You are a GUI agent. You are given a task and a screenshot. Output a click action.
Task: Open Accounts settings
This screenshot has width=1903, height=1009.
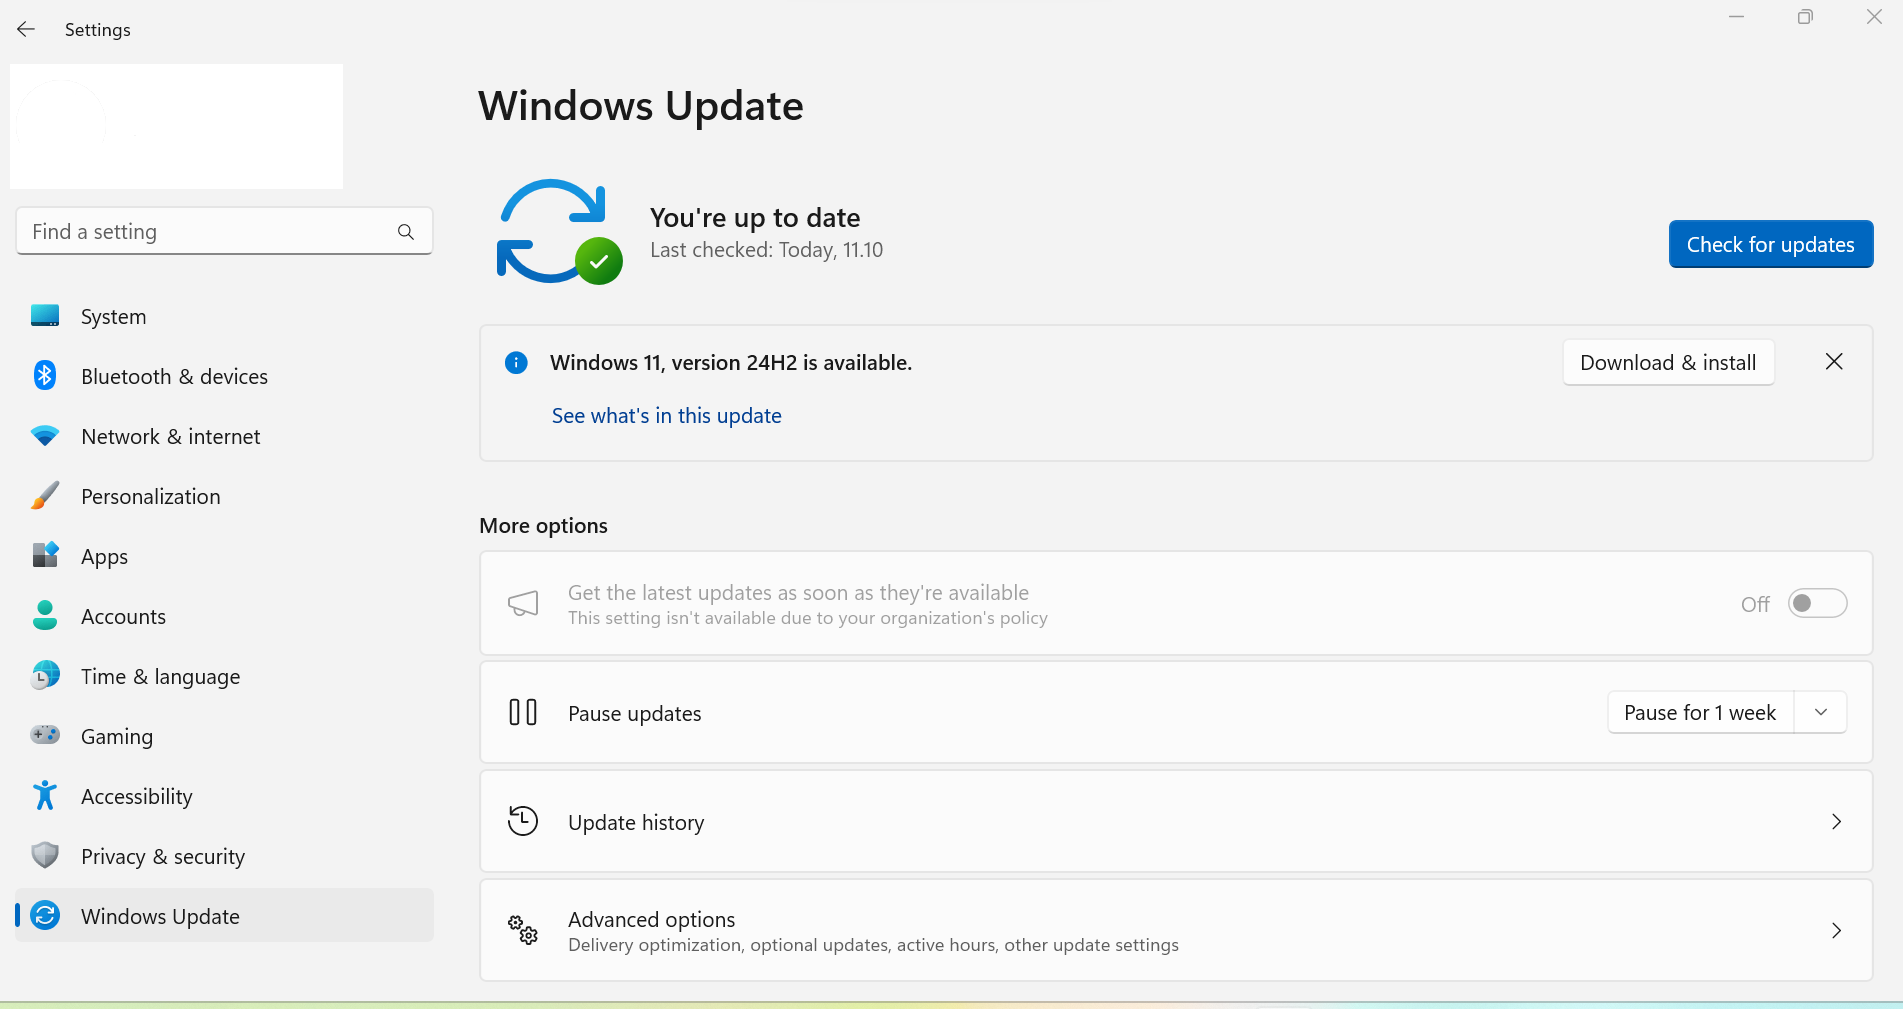[x=123, y=616]
